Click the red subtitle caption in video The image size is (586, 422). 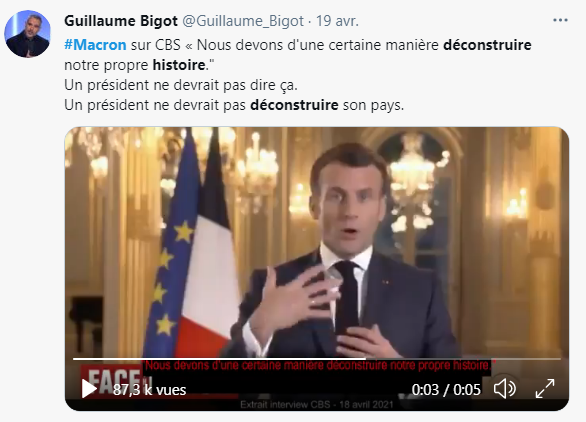pyautogui.click(x=318, y=365)
